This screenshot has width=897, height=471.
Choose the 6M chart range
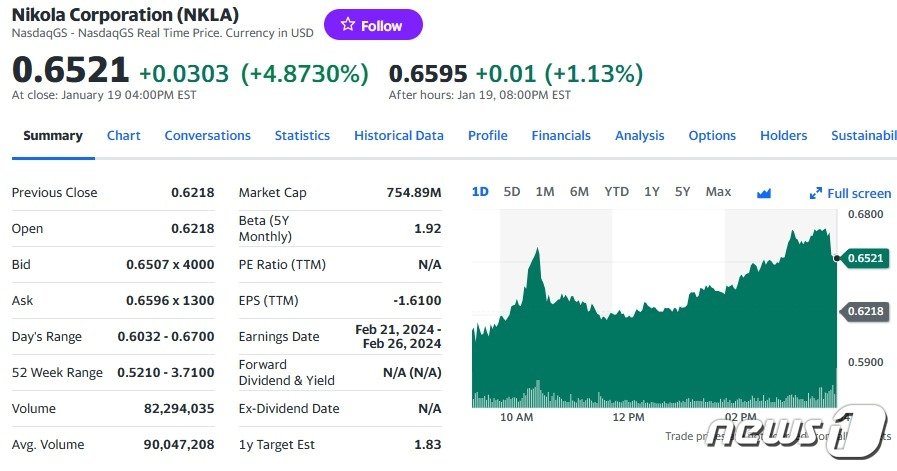(x=579, y=192)
